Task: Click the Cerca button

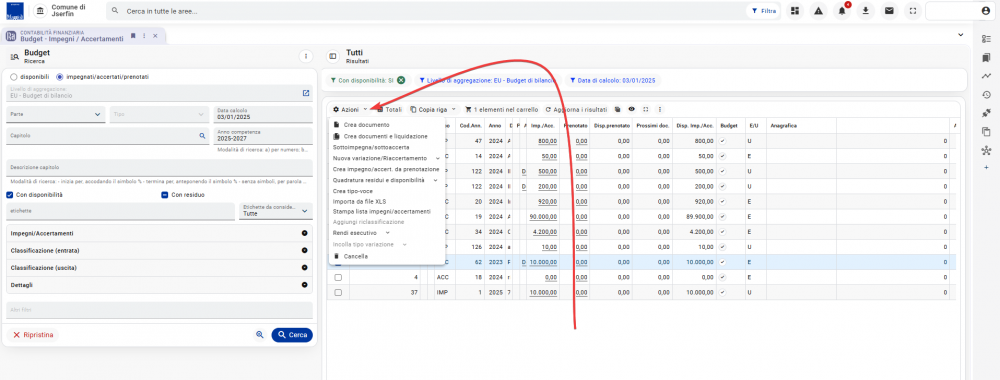Action: click(x=292, y=335)
